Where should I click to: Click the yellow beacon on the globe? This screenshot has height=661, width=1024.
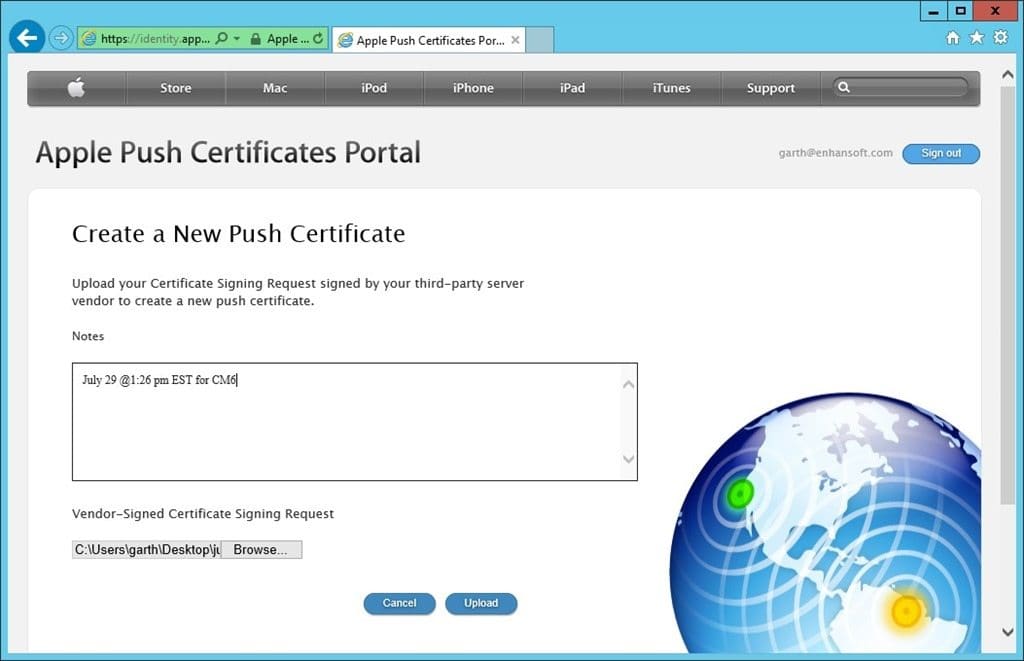point(906,611)
